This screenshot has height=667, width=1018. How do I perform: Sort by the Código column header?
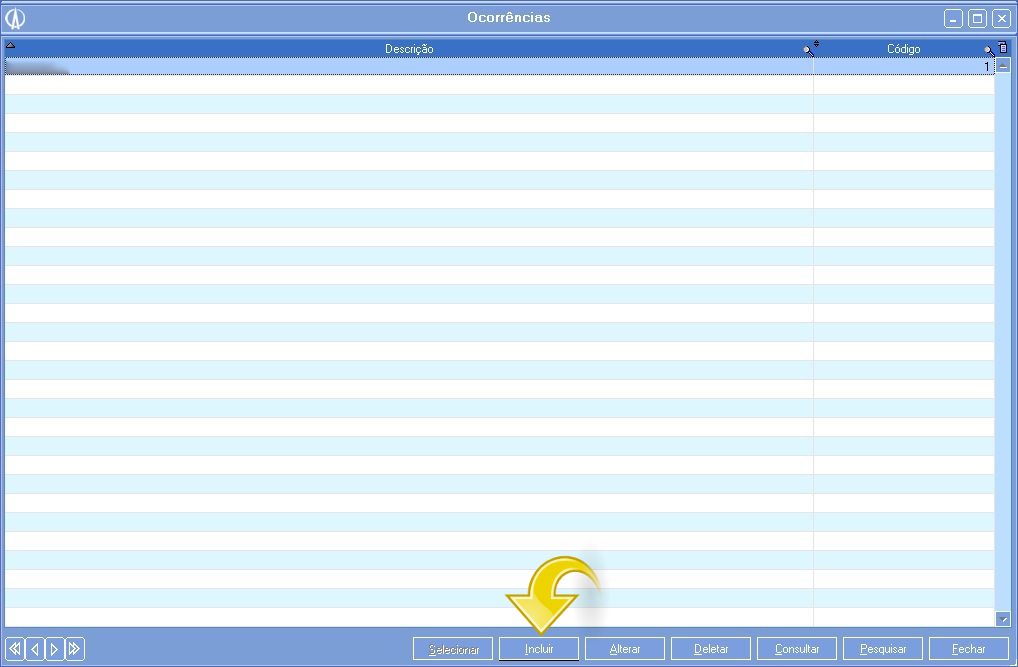point(903,49)
